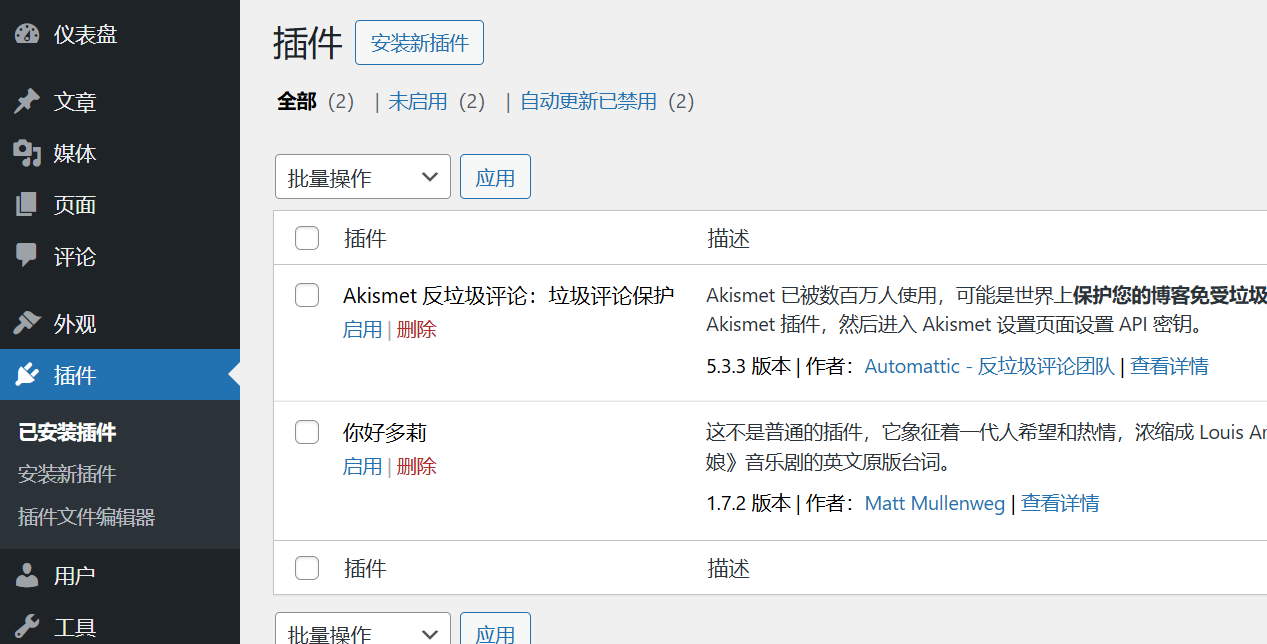1267x644 pixels.
Task: 启用 the Akismet plugin via its link
Action: (x=362, y=328)
